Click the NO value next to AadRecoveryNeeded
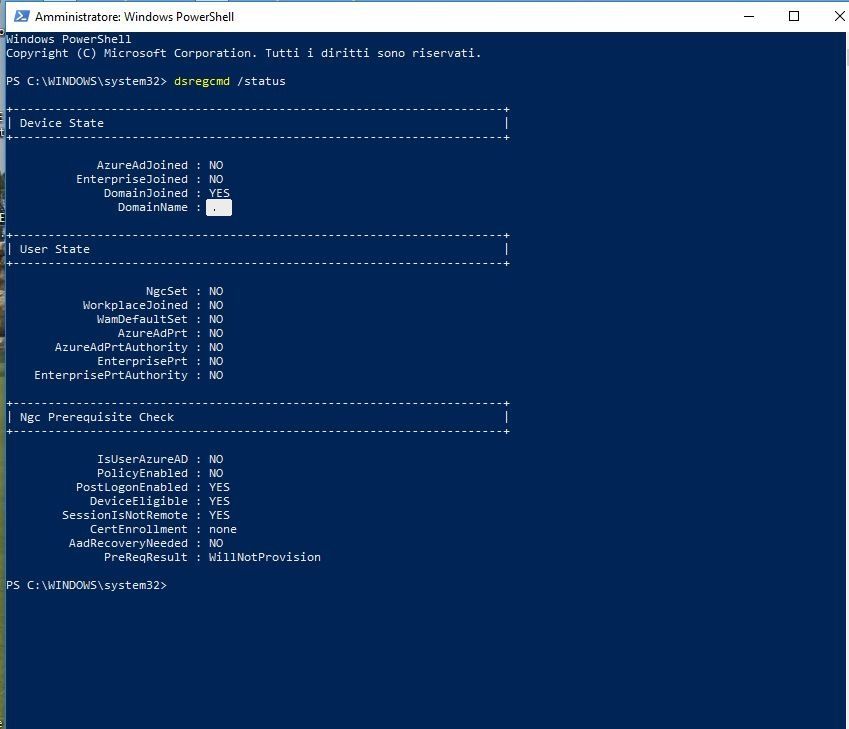849x729 pixels. coord(216,543)
